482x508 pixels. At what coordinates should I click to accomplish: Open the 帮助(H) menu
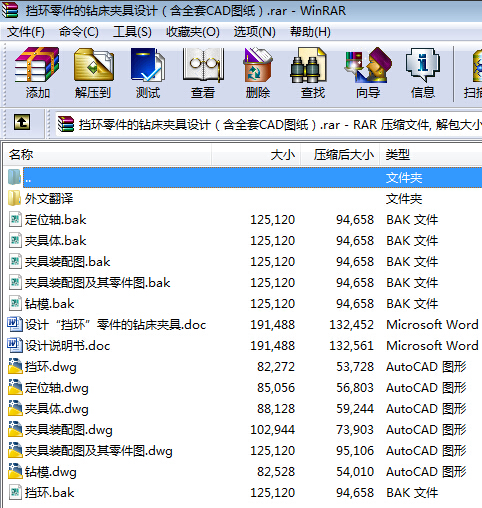pos(310,32)
